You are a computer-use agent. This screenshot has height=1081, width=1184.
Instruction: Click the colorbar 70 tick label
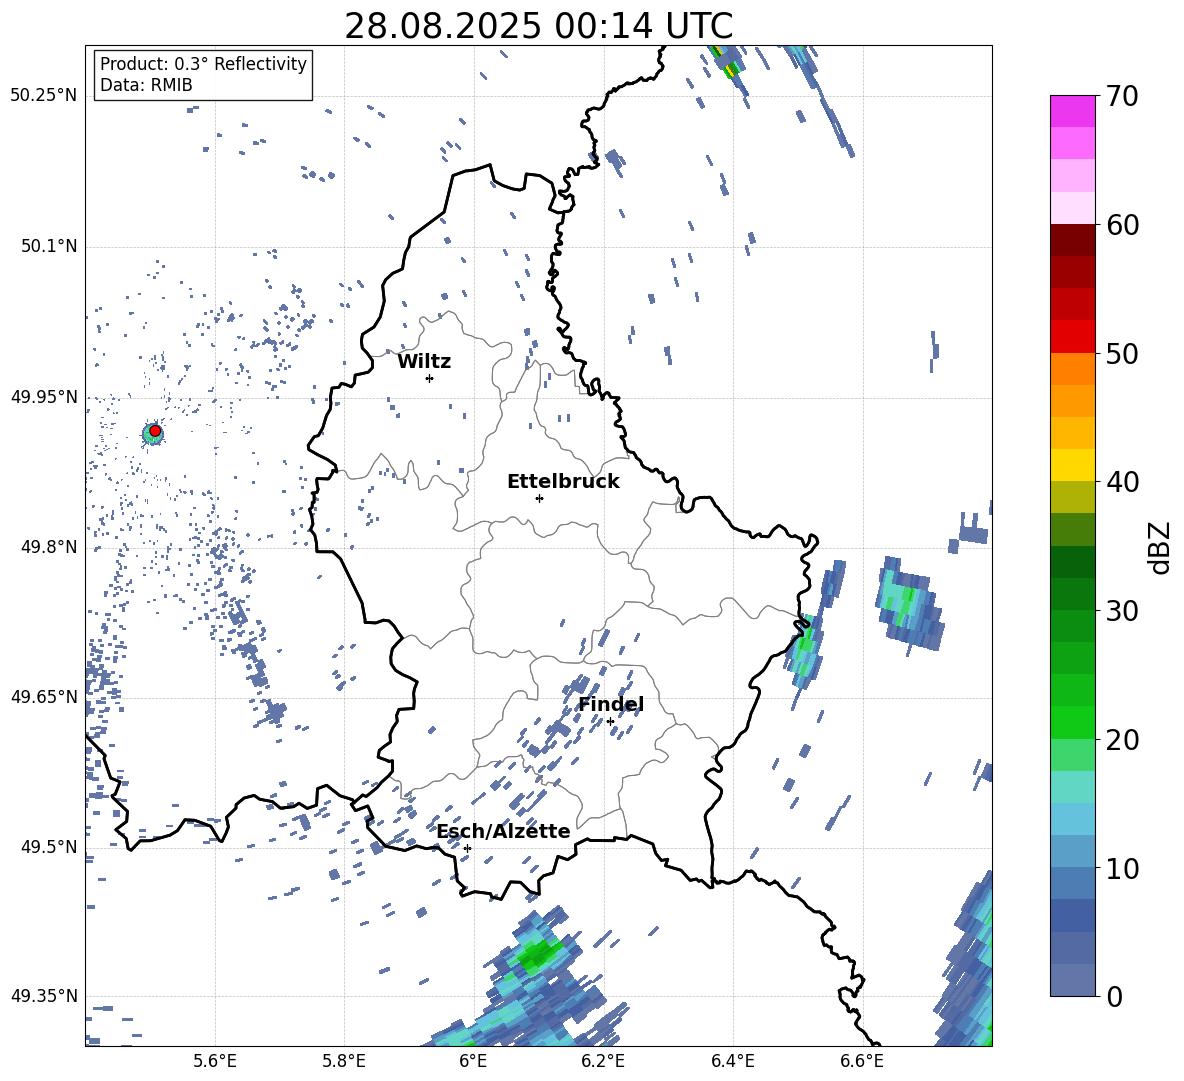1123,96
